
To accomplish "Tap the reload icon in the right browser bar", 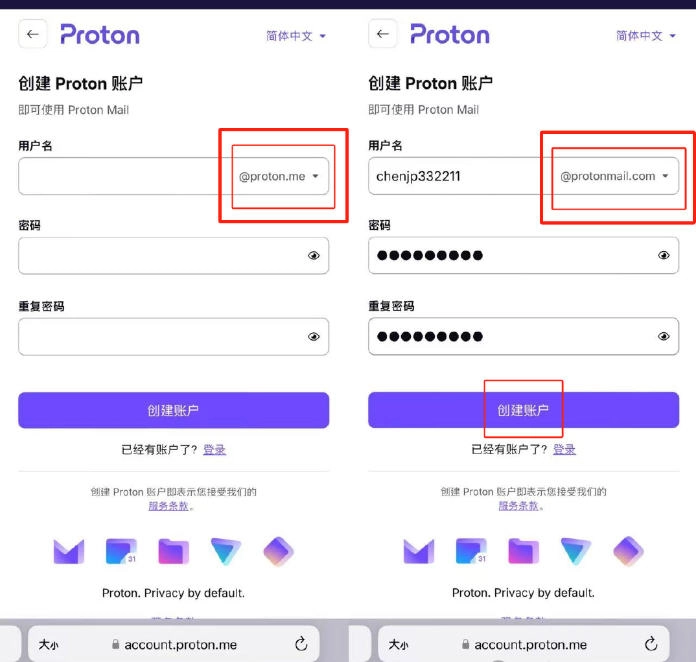I will 651,644.
